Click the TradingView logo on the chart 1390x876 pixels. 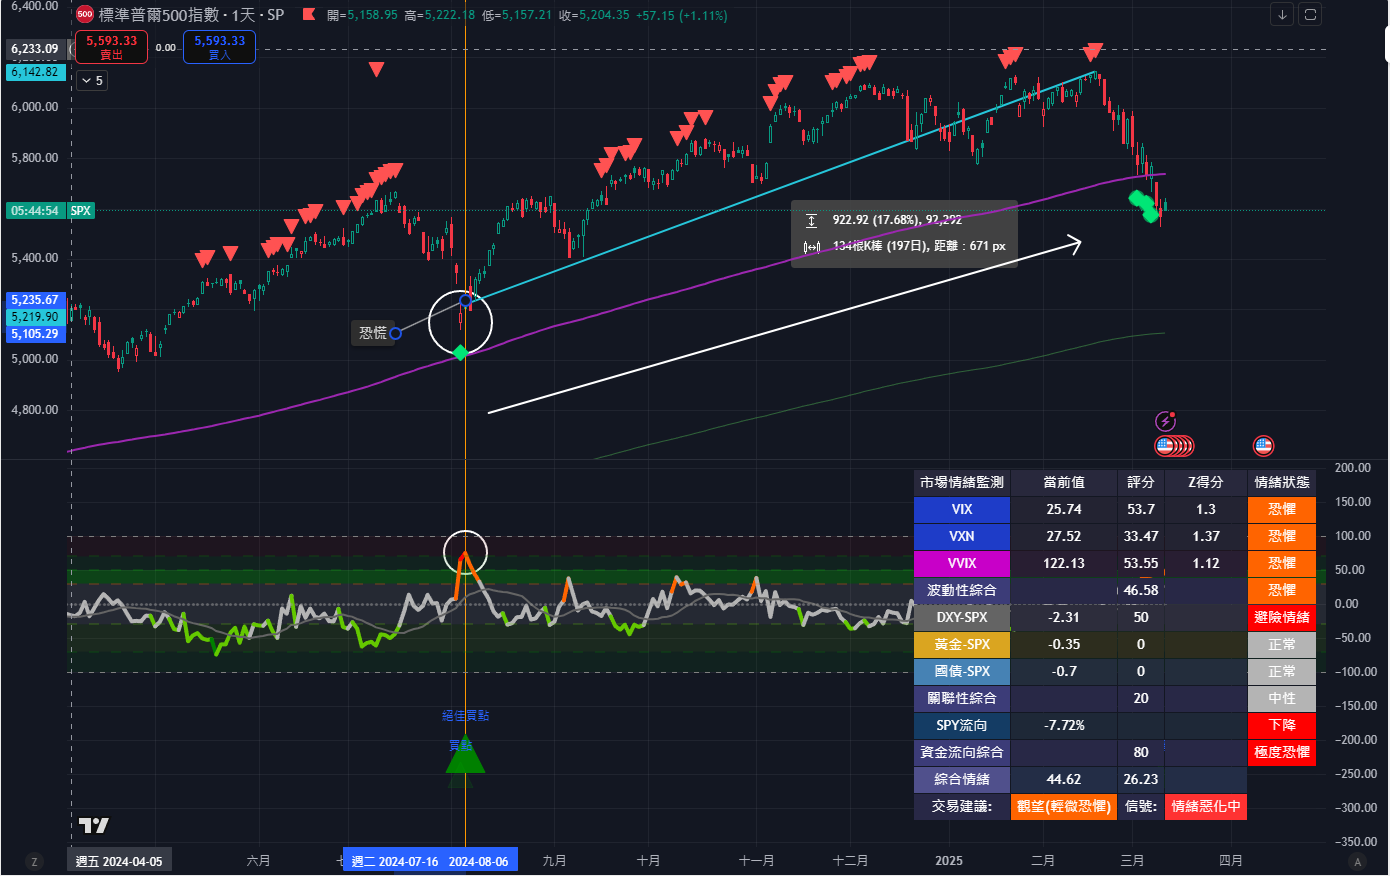click(94, 825)
